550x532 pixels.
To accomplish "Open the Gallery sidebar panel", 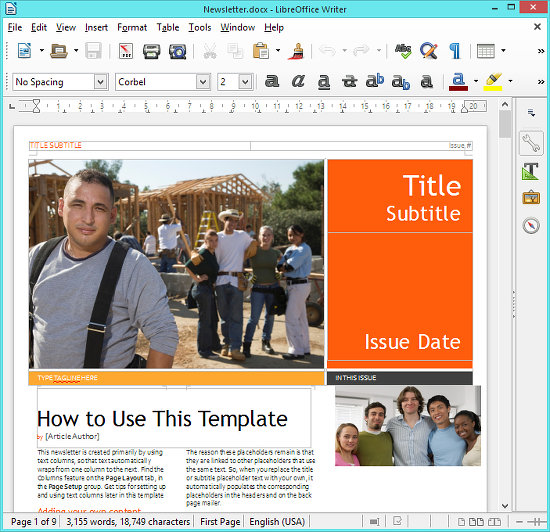I will click(x=531, y=197).
